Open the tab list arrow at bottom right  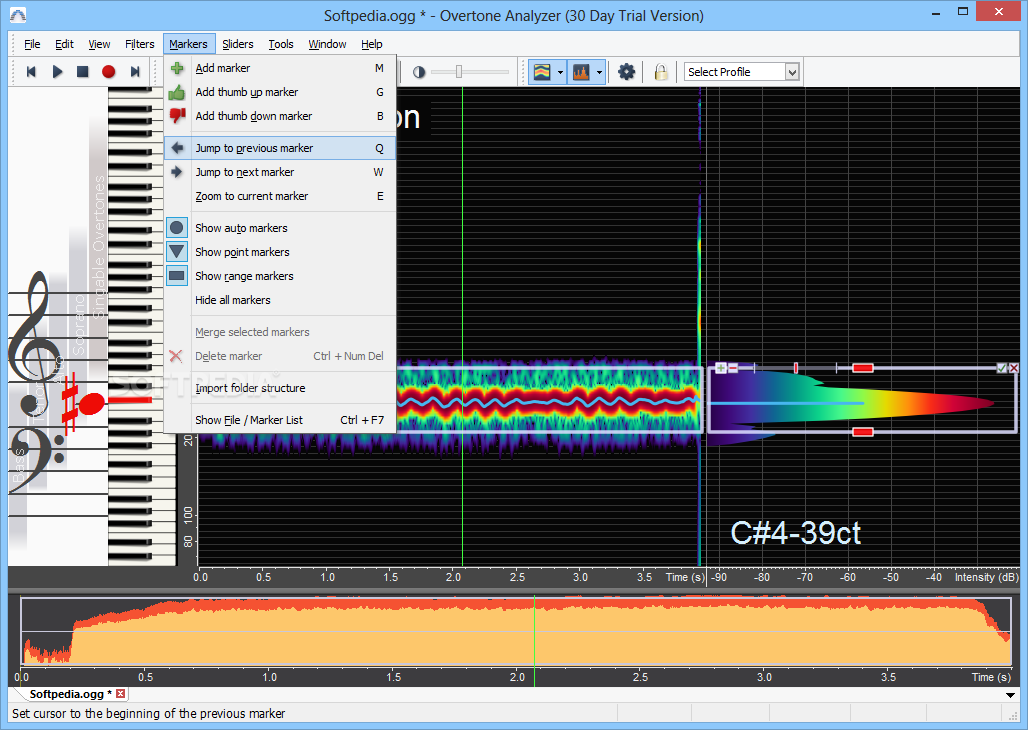point(1010,695)
